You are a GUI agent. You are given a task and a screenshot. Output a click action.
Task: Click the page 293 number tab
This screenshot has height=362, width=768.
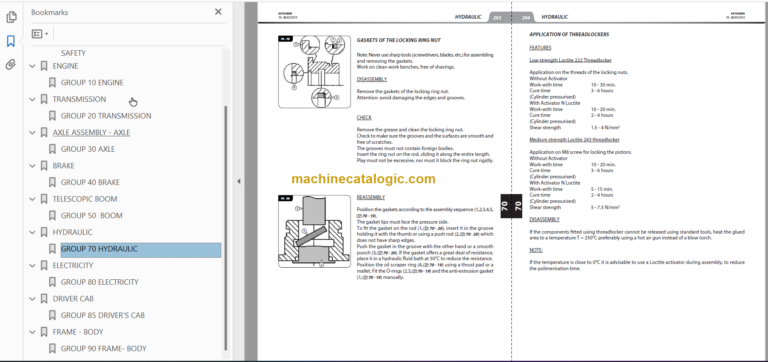click(497, 17)
